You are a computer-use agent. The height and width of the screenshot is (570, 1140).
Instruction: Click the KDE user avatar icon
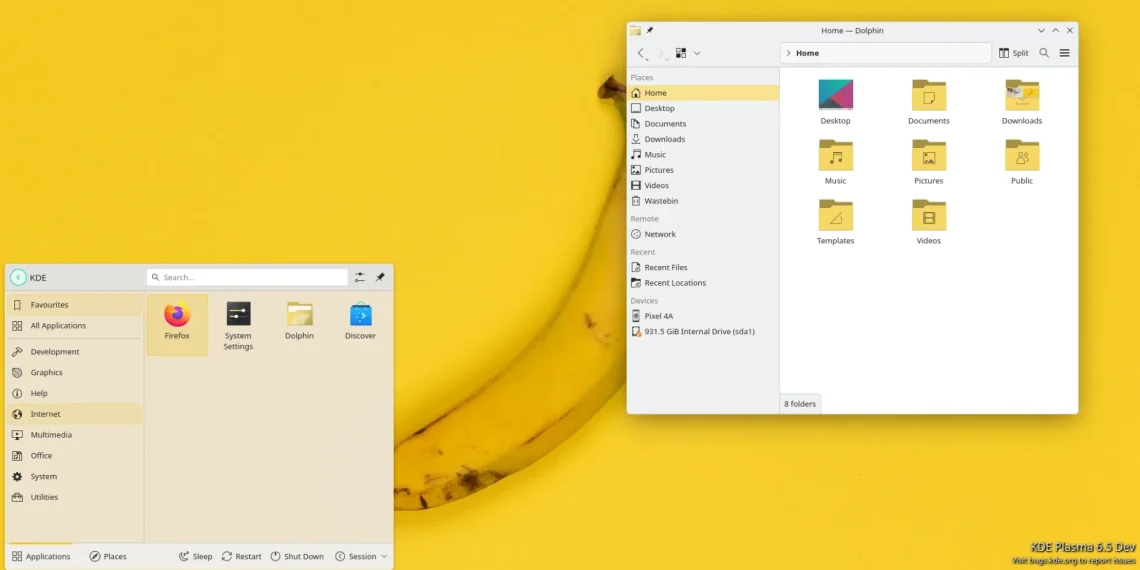click(18, 277)
